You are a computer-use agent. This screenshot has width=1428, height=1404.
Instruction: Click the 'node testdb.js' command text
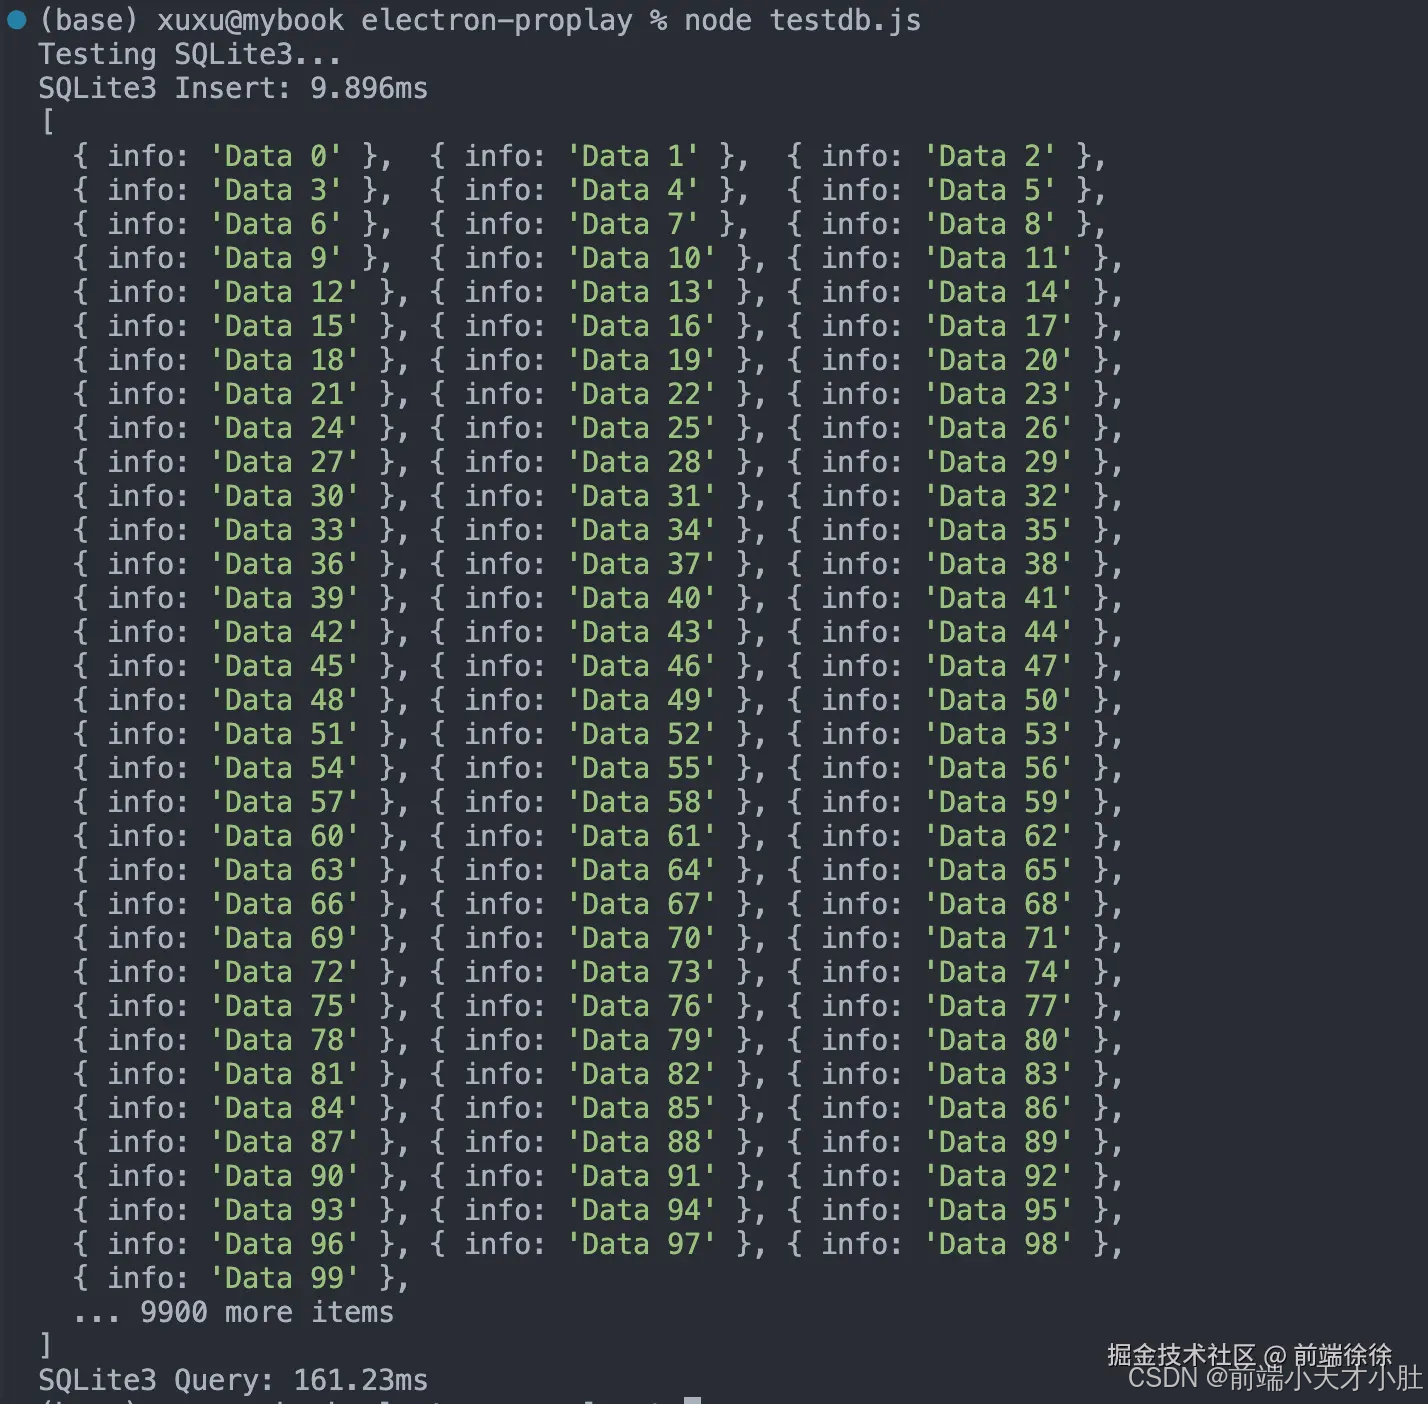802,20
